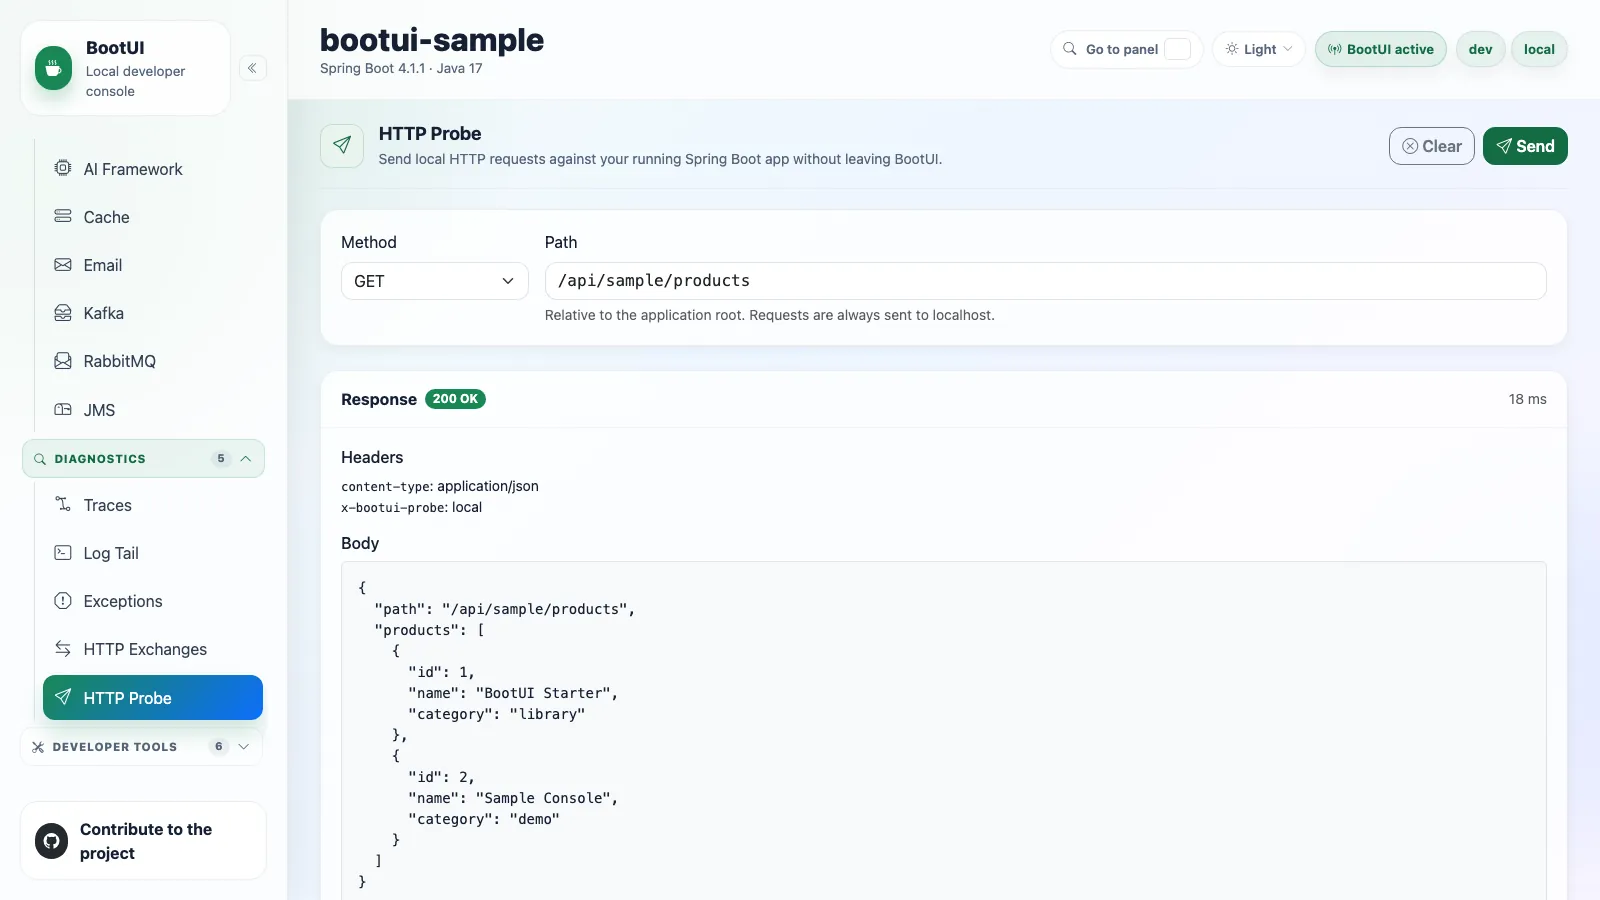Click the broadcast icon in BootUI active
The height and width of the screenshot is (900, 1600).
coord(1335,49)
